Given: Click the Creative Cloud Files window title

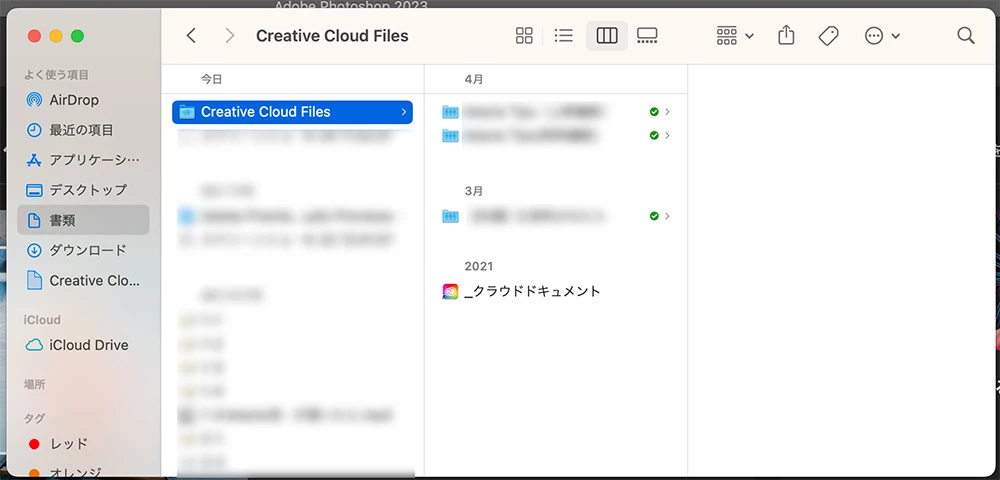Looking at the screenshot, I should tap(332, 36).
